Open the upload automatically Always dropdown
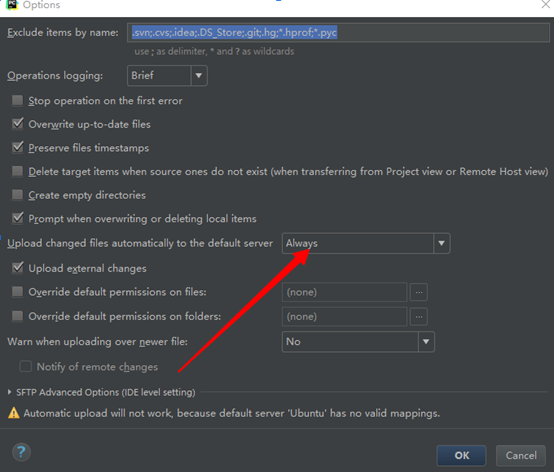The image size is (554, 472). 366,243
